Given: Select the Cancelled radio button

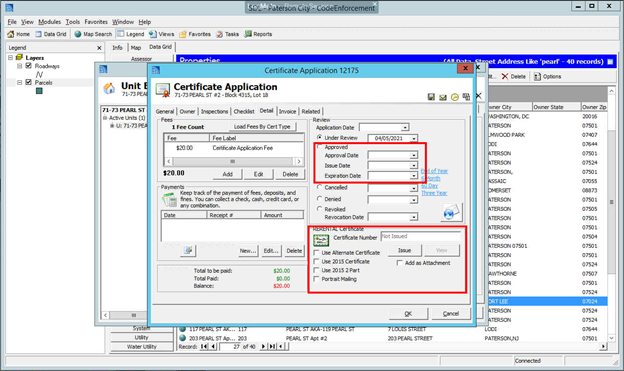Looking at the screenshot, I should tap(320, 187).
